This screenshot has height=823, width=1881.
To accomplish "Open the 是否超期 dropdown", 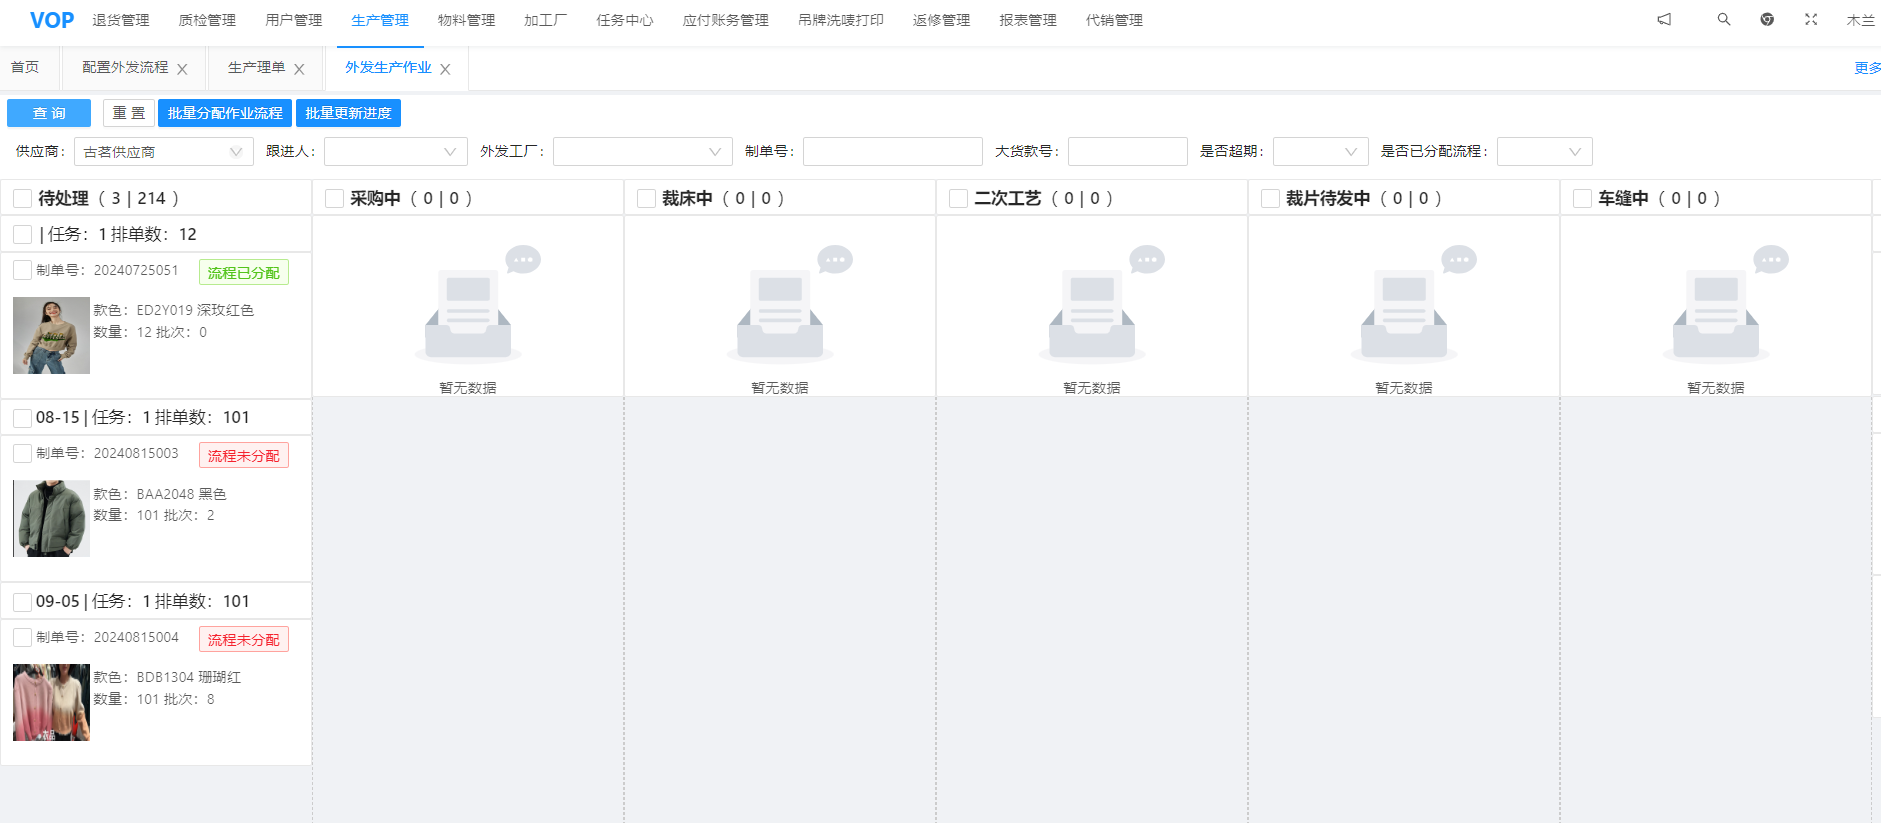I will (1320, 152).
